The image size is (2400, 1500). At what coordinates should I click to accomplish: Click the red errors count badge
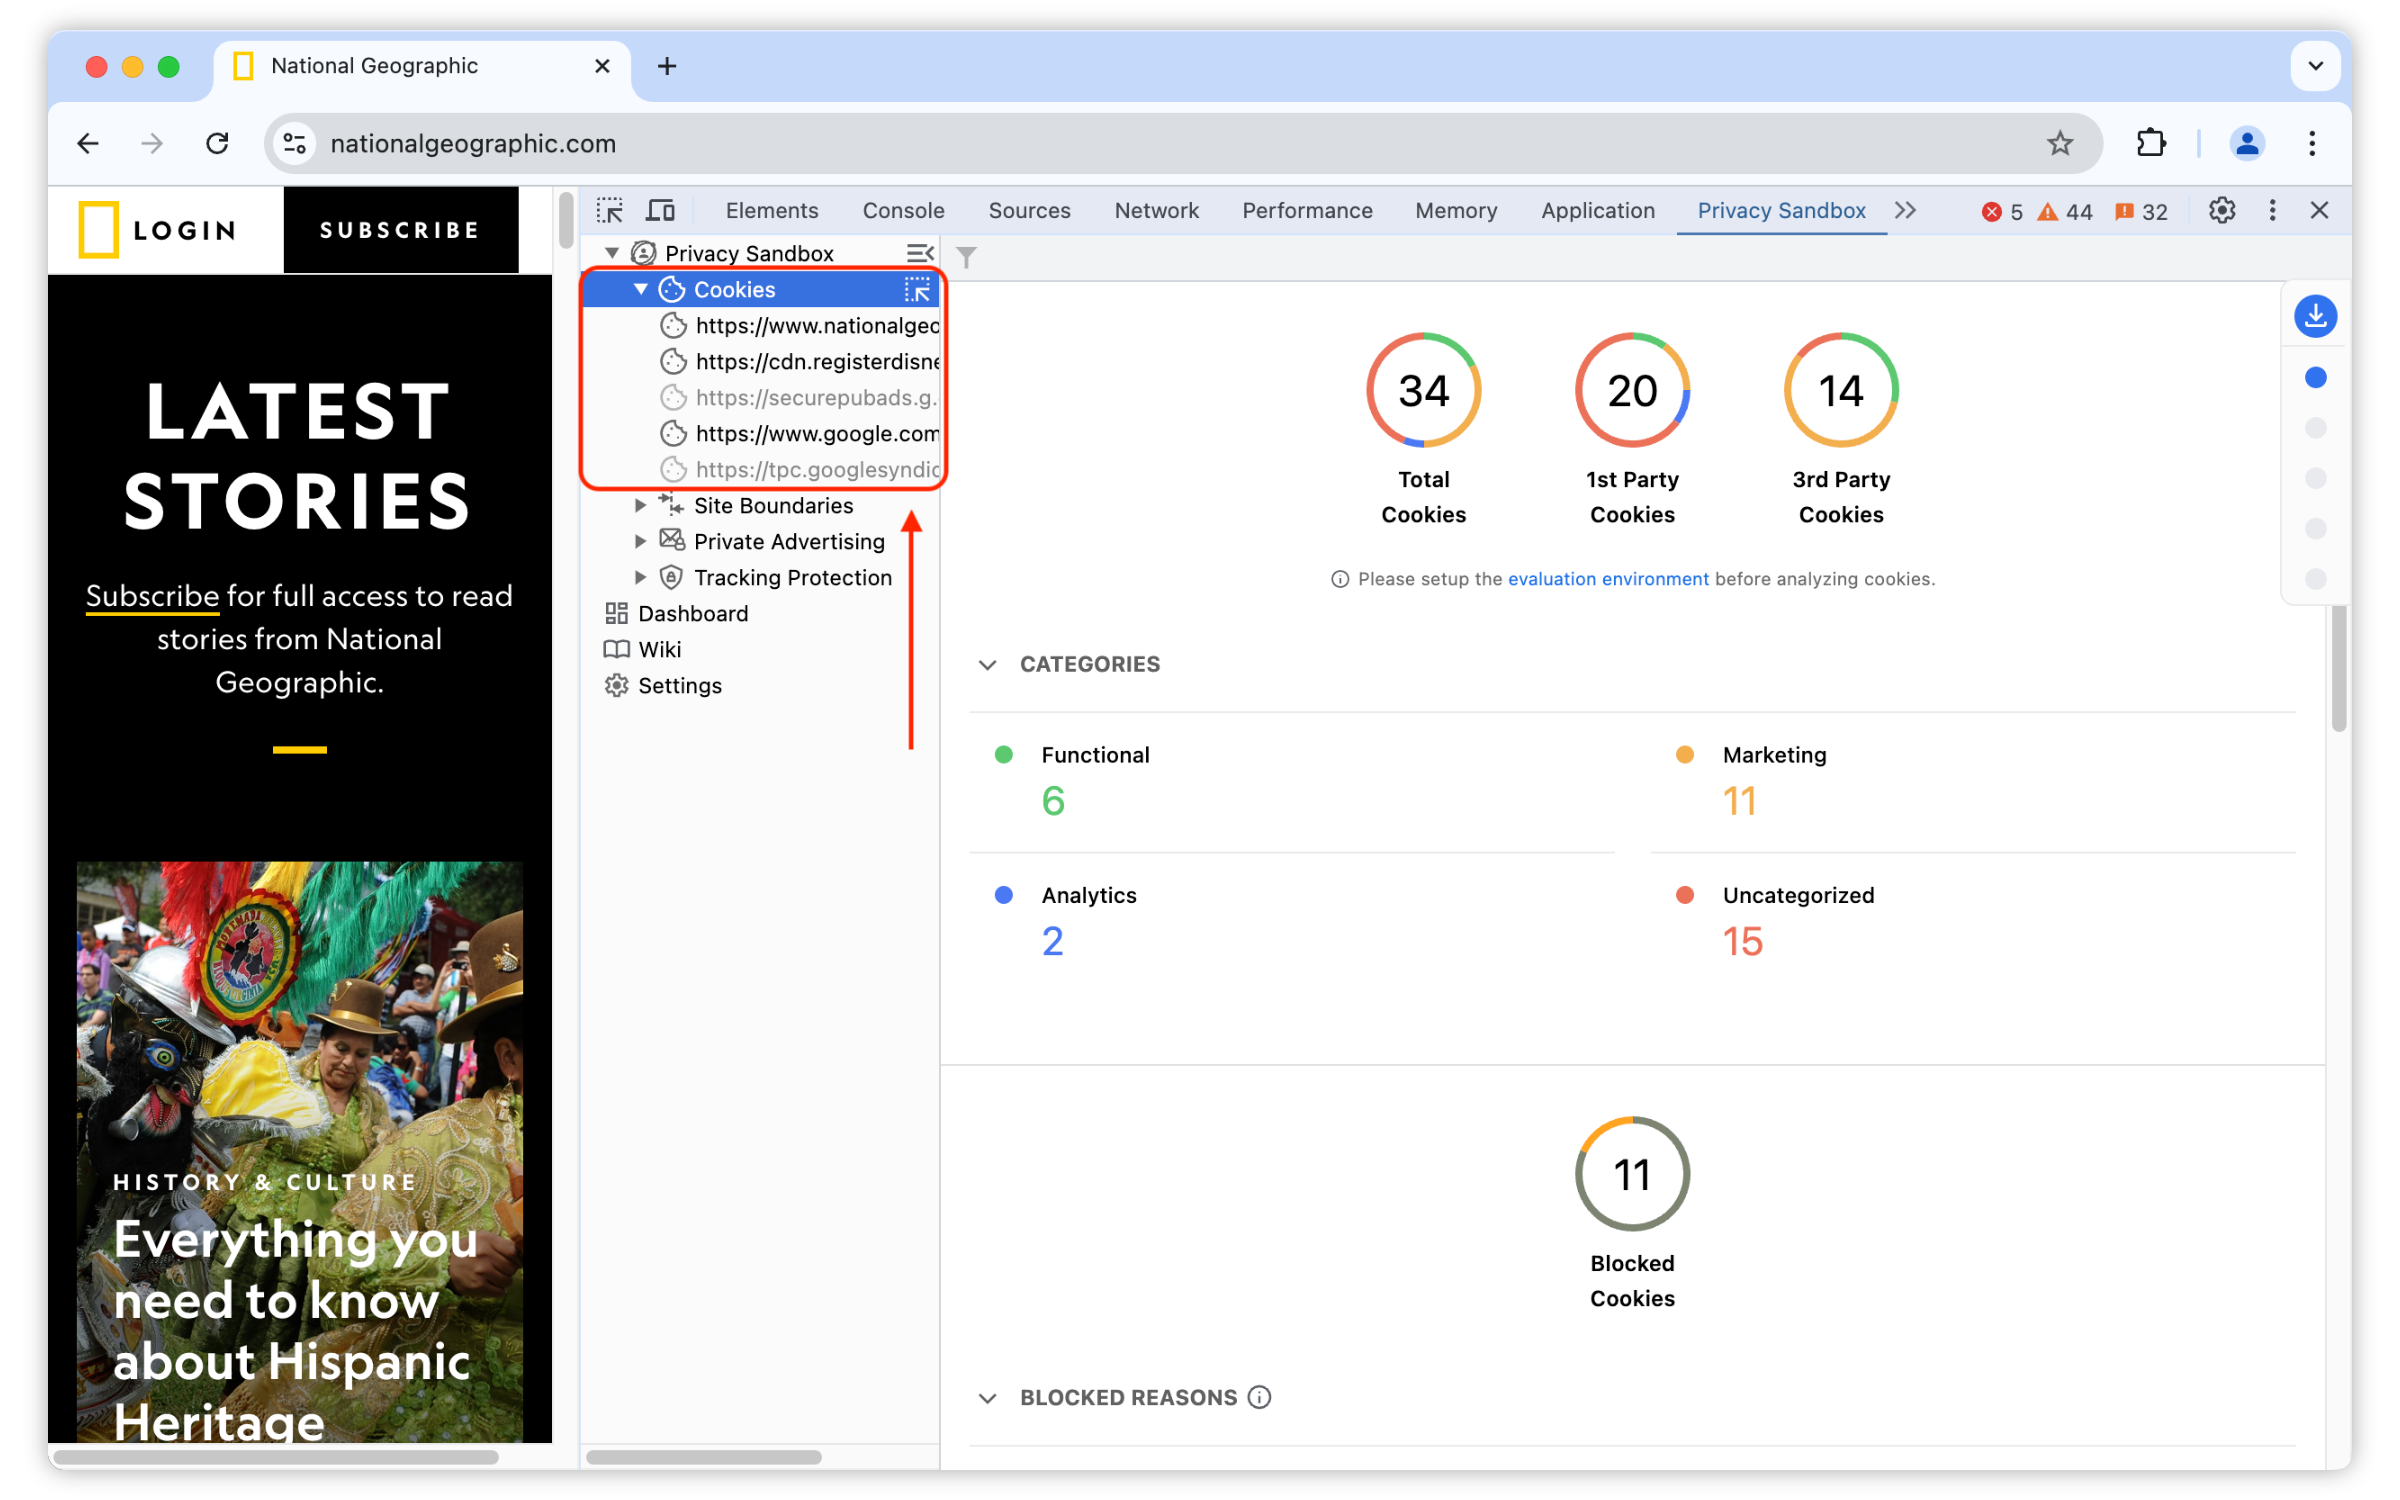click(x=2002, y=212)
